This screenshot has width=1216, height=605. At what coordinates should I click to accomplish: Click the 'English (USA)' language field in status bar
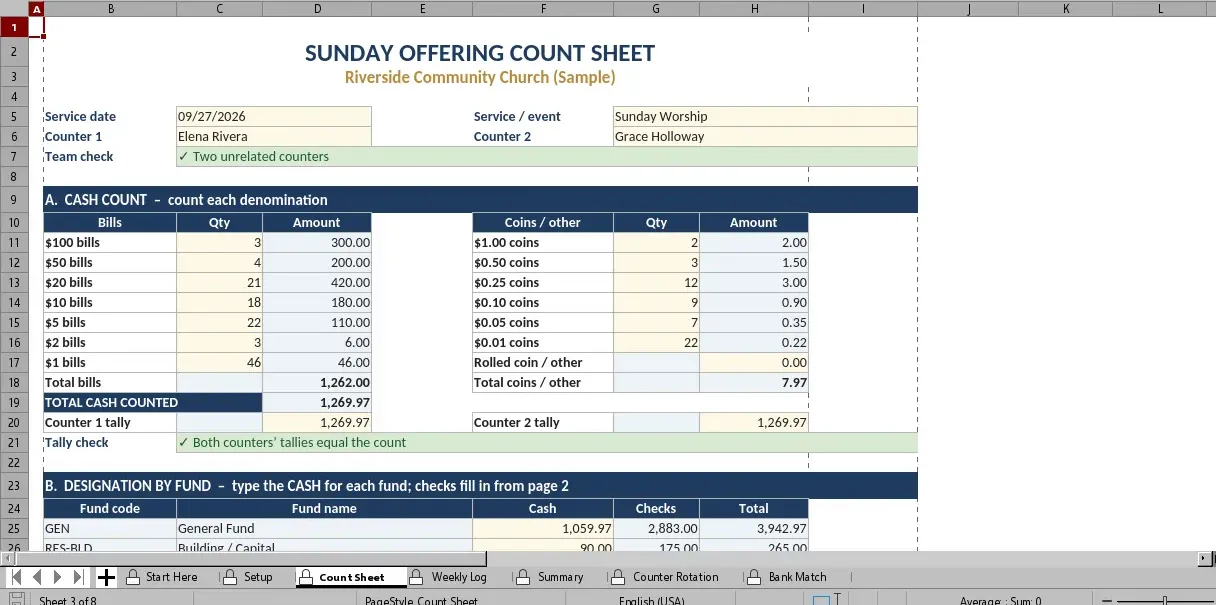click(651, 601)
